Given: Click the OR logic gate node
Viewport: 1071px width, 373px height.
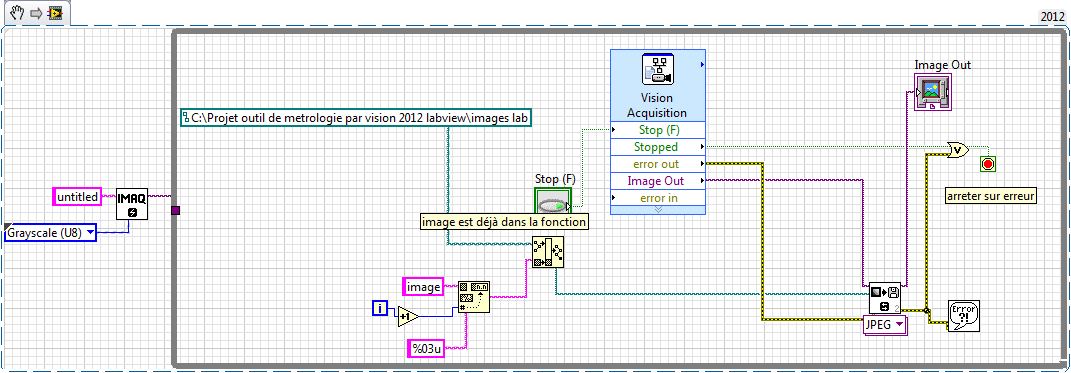Looking at the screenshot, I should click(958, 150).
